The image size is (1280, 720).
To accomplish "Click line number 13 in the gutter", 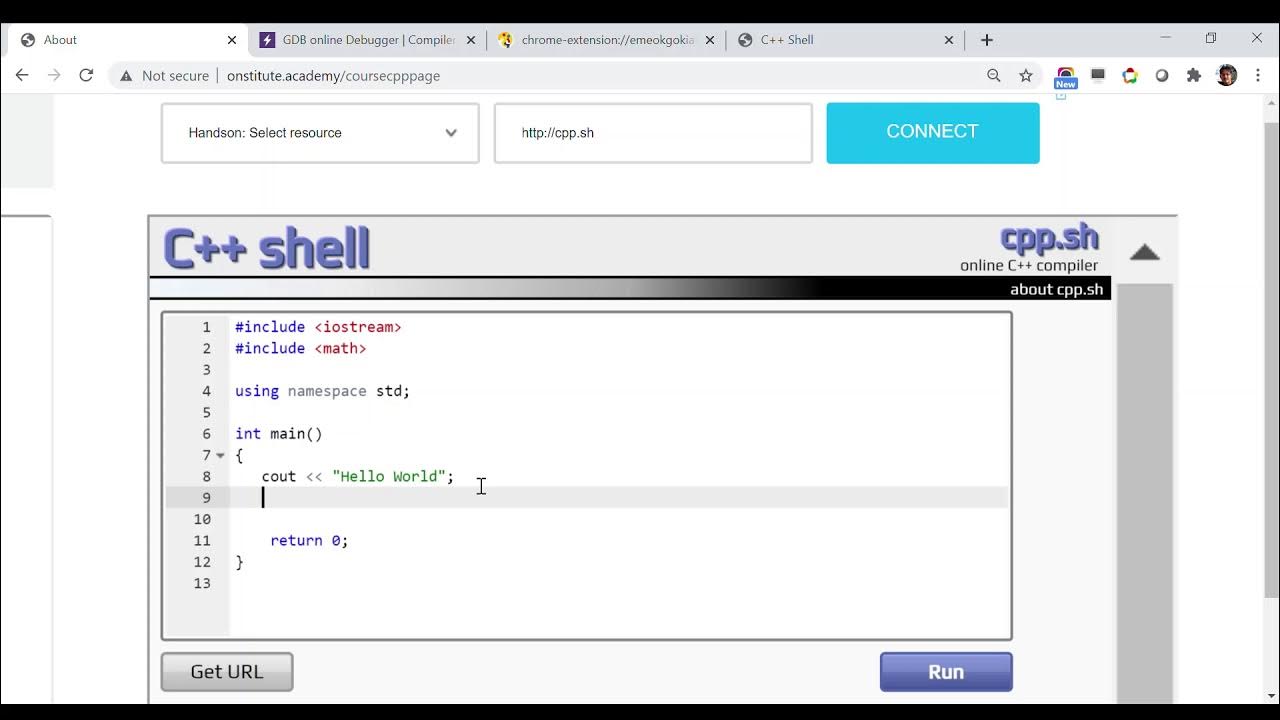I will click(203, 583).
